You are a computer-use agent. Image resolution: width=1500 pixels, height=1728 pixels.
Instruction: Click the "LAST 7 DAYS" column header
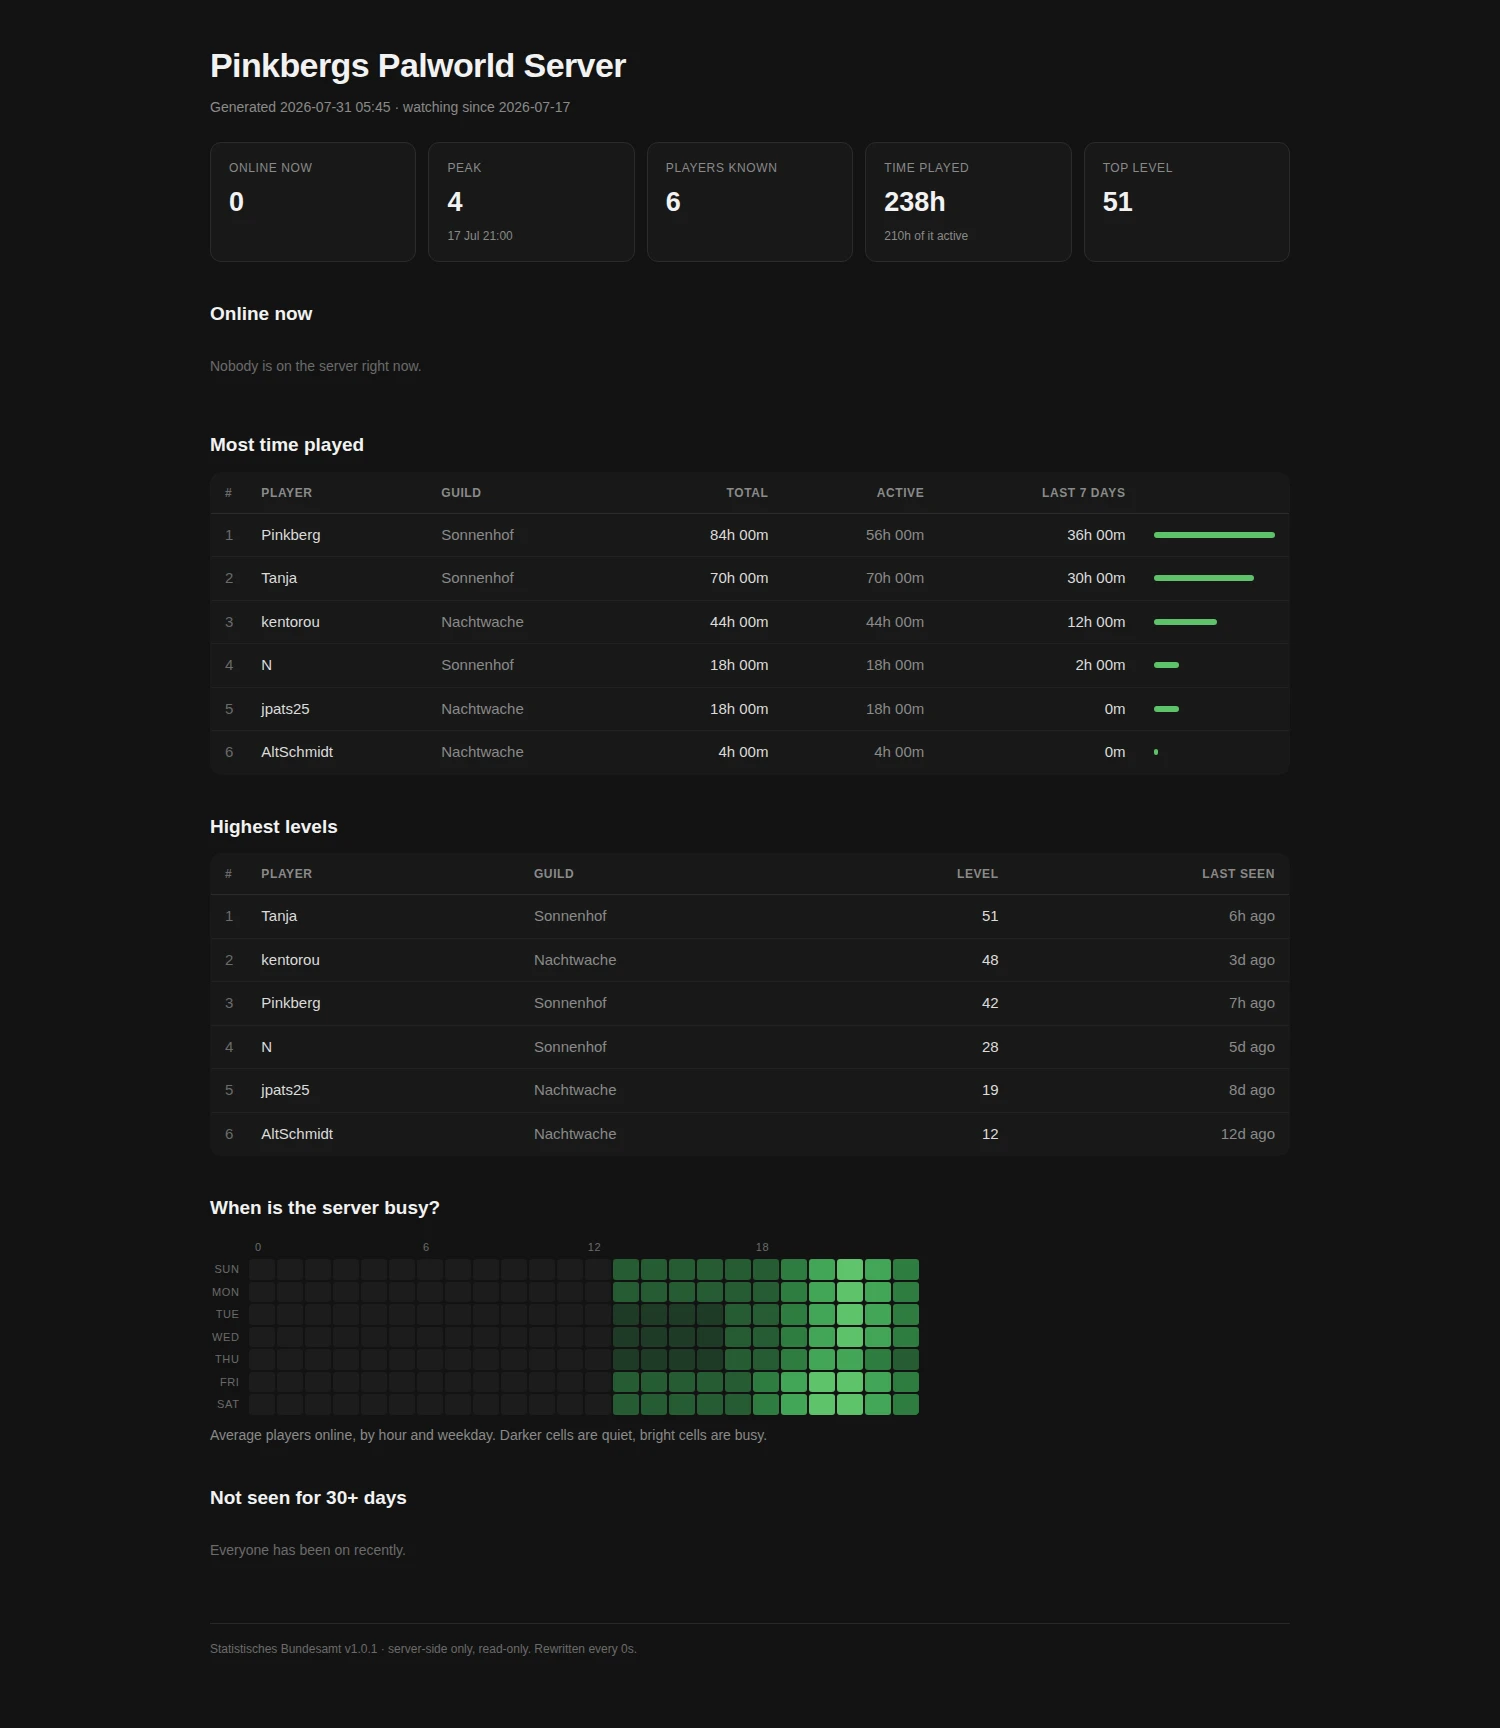[1083, 493]
